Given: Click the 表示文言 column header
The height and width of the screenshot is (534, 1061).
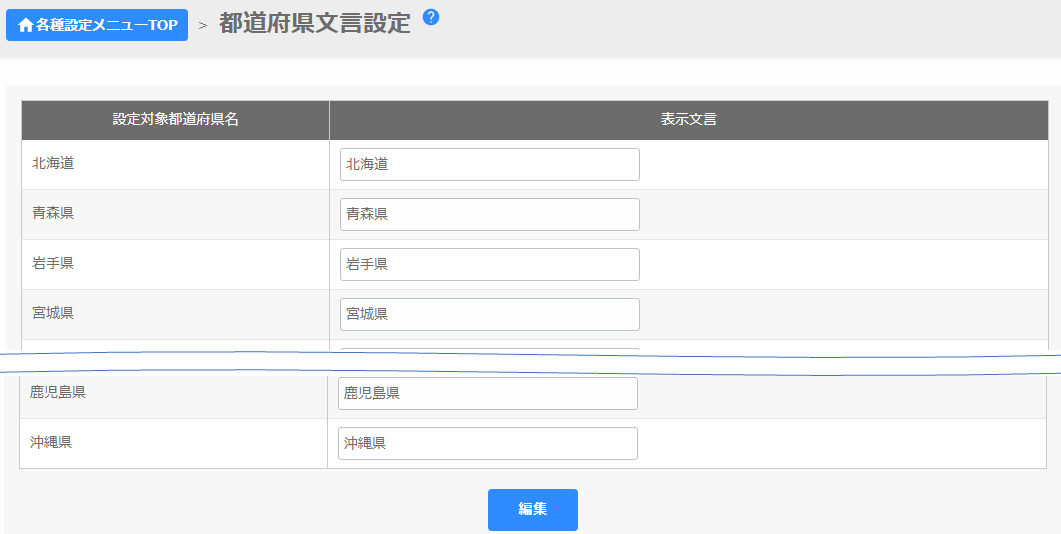Looking at the screenshot, I should (688, 120).
